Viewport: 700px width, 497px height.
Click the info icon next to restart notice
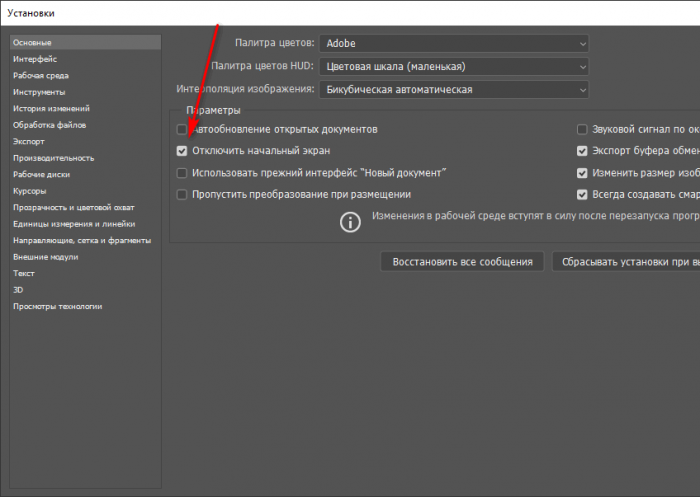click(x=350, y=222)
